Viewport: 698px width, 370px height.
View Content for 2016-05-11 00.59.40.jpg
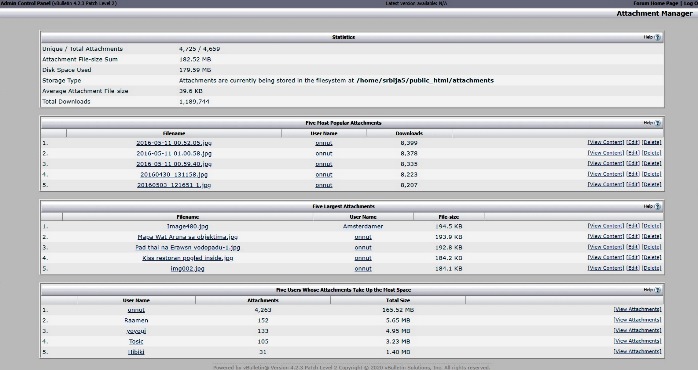click(606, 163)
